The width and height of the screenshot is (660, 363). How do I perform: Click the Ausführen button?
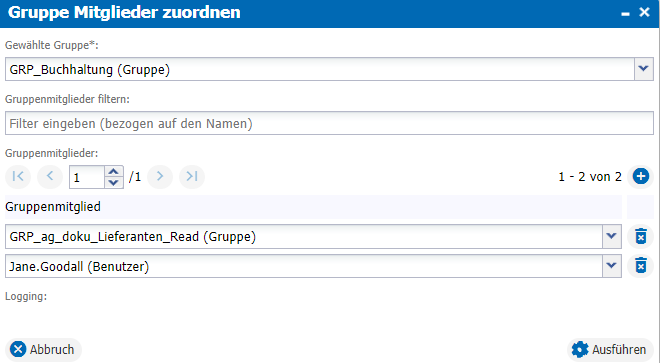pyautogui.click(x=610, y=350)
